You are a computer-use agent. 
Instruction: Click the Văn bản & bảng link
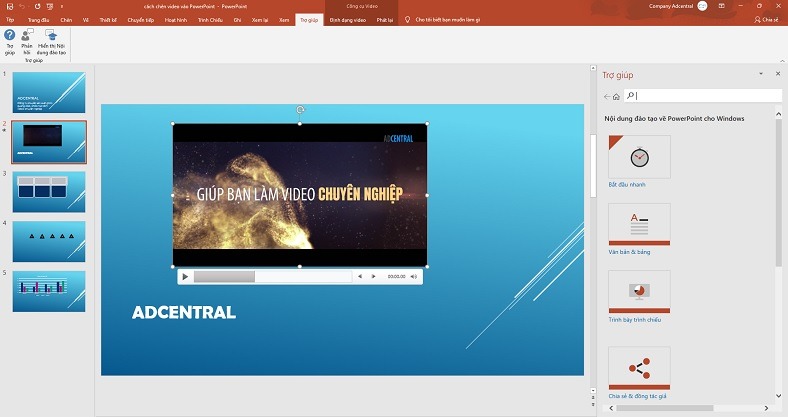tap(629, 252)
